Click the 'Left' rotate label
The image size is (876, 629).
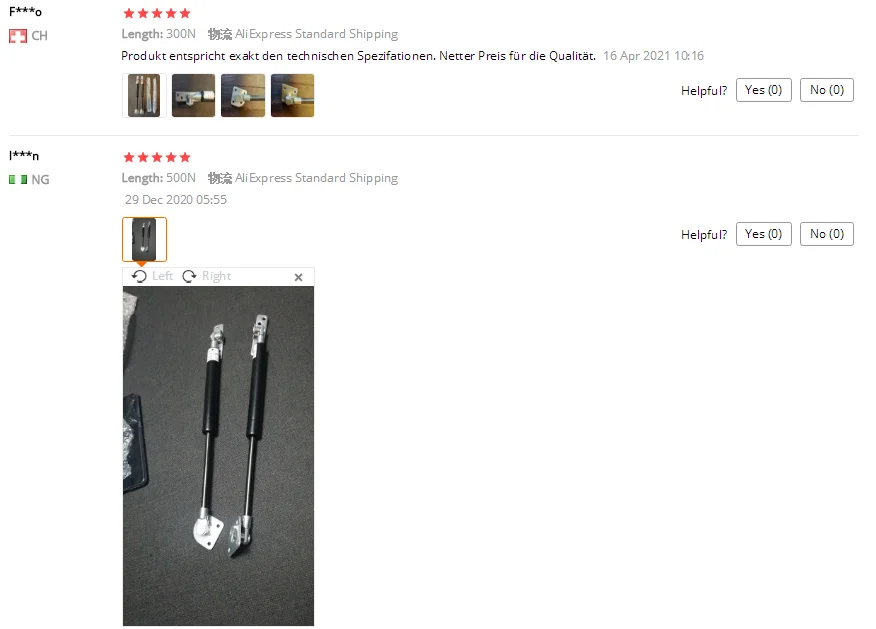162,276
